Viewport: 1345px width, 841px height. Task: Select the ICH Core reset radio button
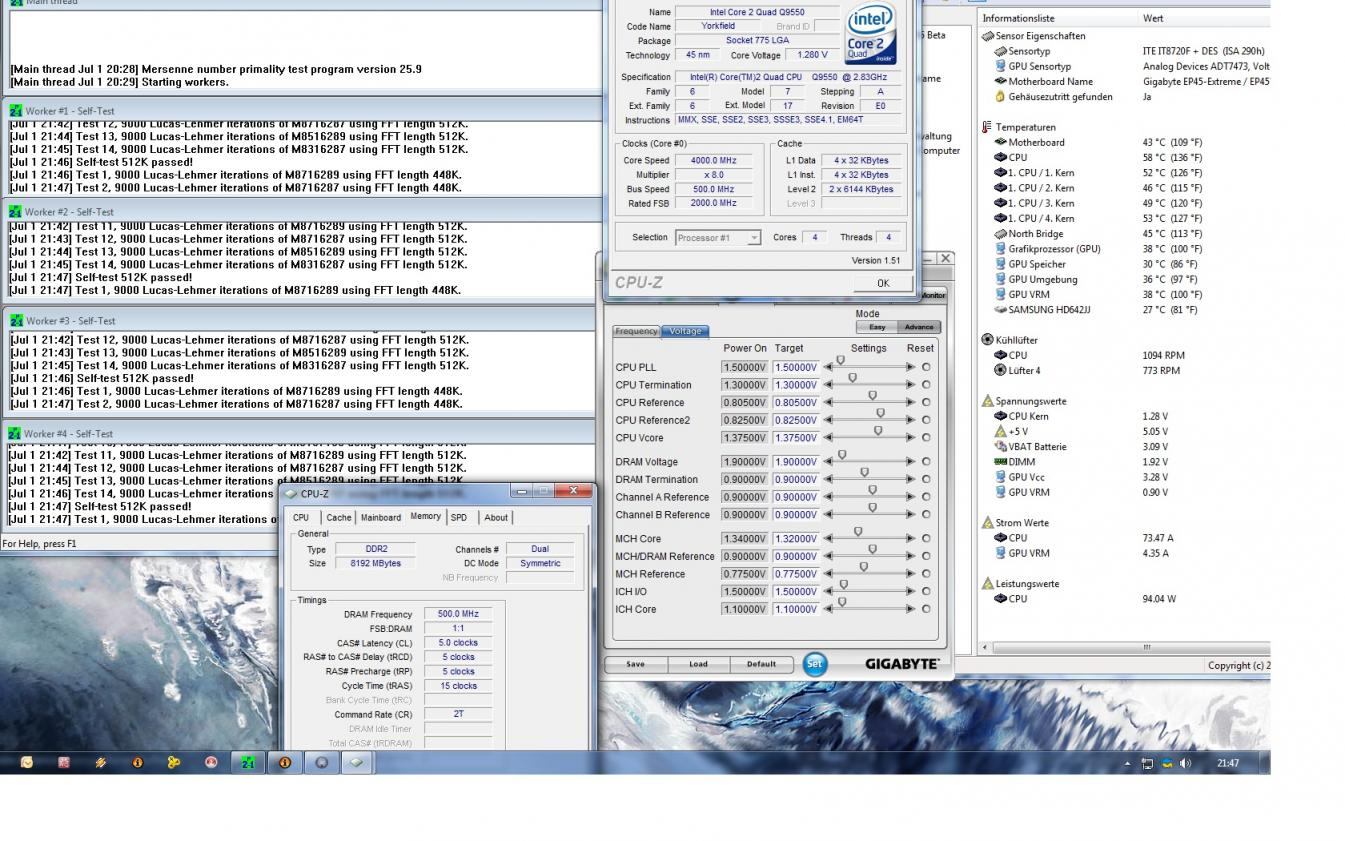[926, 609]
